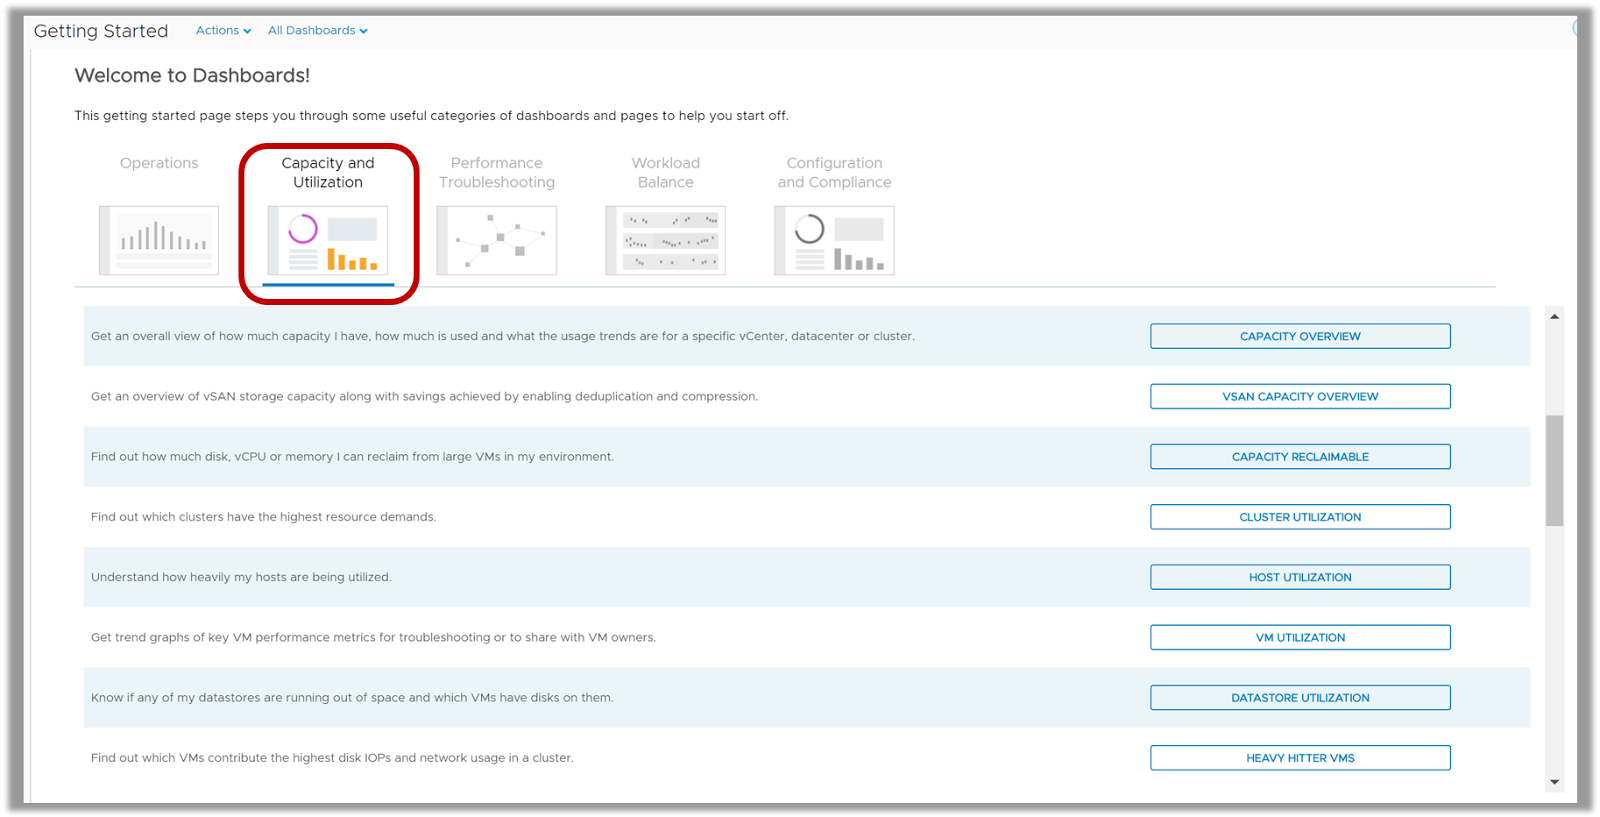Viewport: 1600px width, 817px height.
Task: Click the scrollbar down arrow
Action: 1554,782
